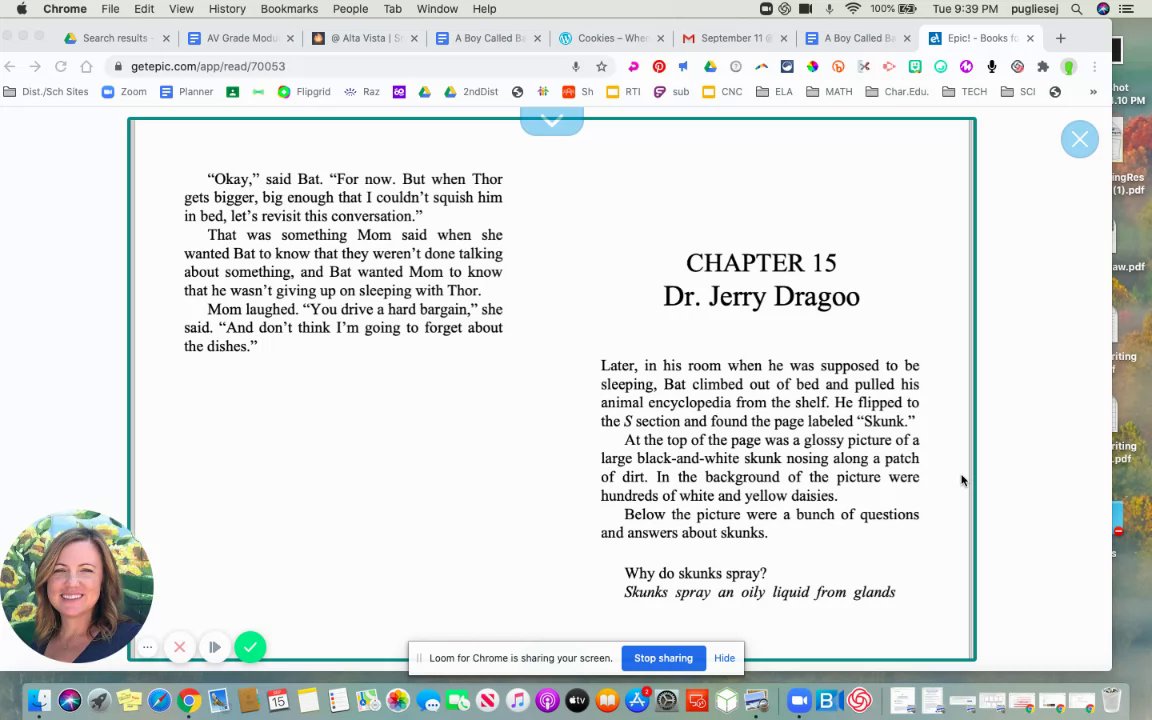This screenshot has width=1152, height=720.
Task: Open the Loom more options ellipsis
Action: pos(148,647)
